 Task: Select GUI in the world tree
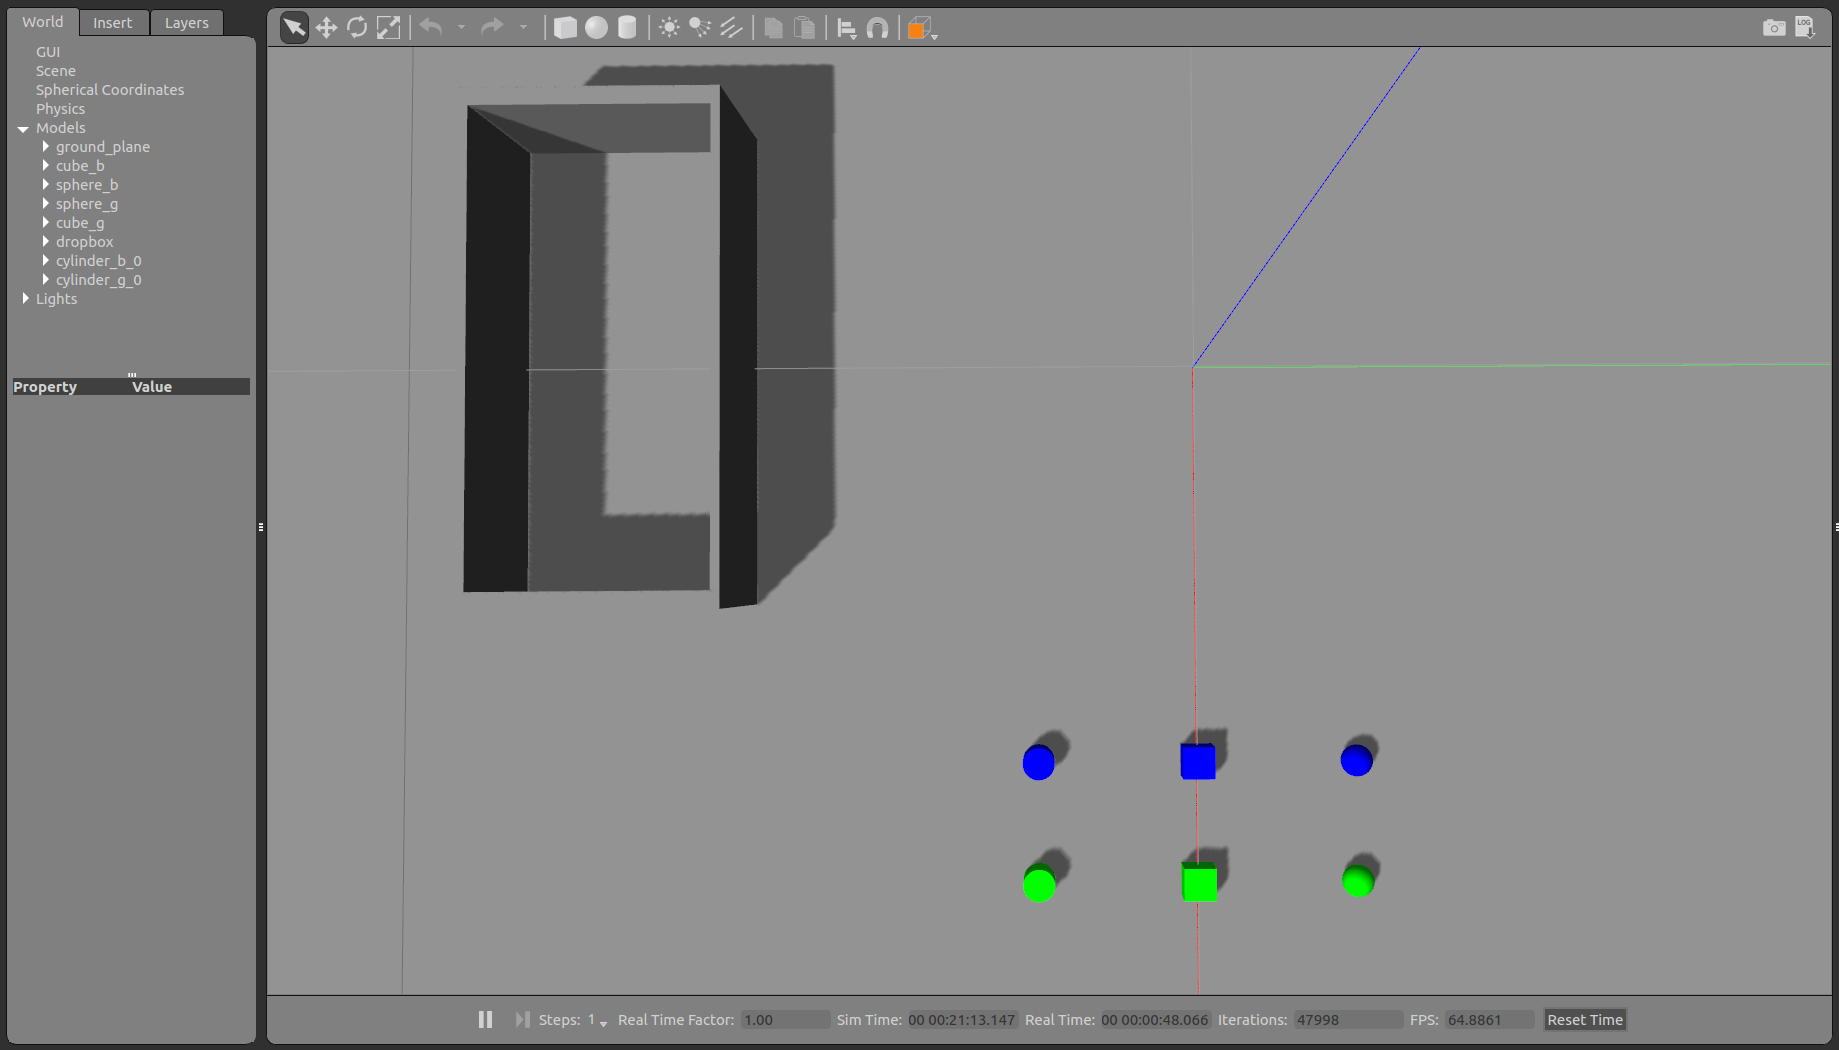pos(48,52)
